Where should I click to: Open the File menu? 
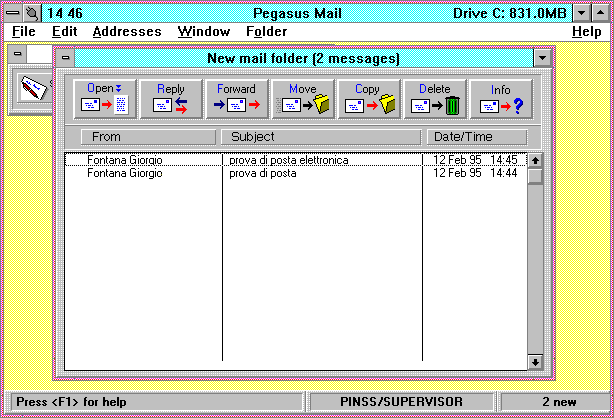coord(24,32)
